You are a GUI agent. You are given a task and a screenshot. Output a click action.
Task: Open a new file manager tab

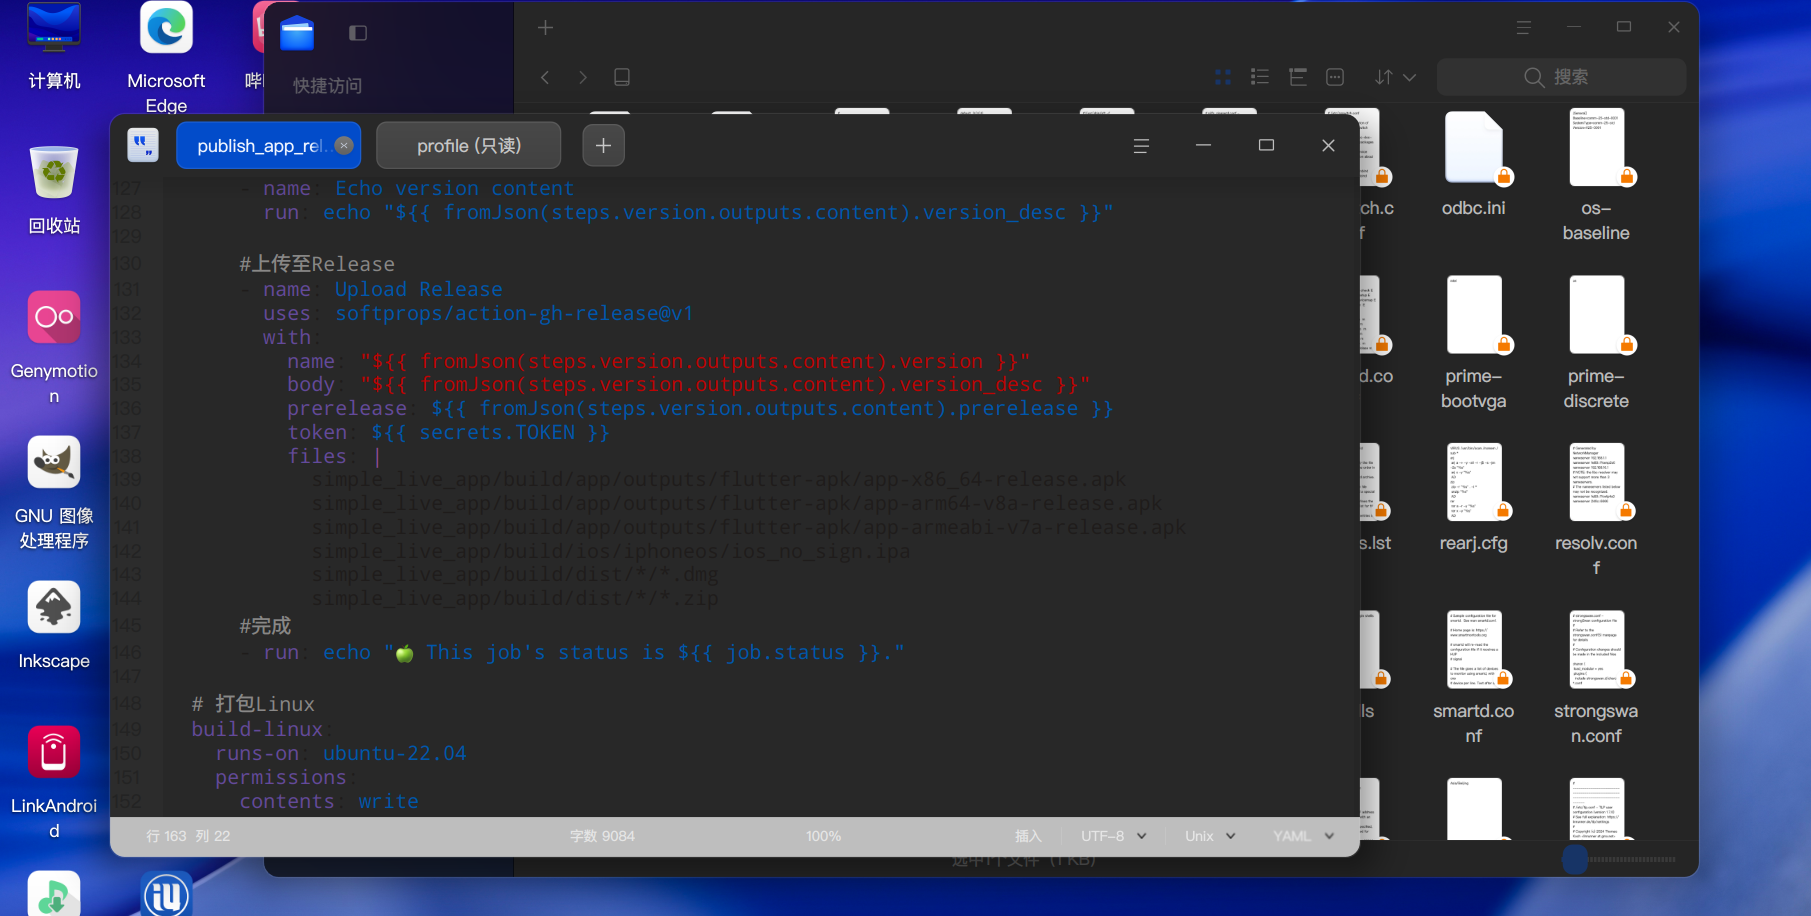tap(545, 28)
